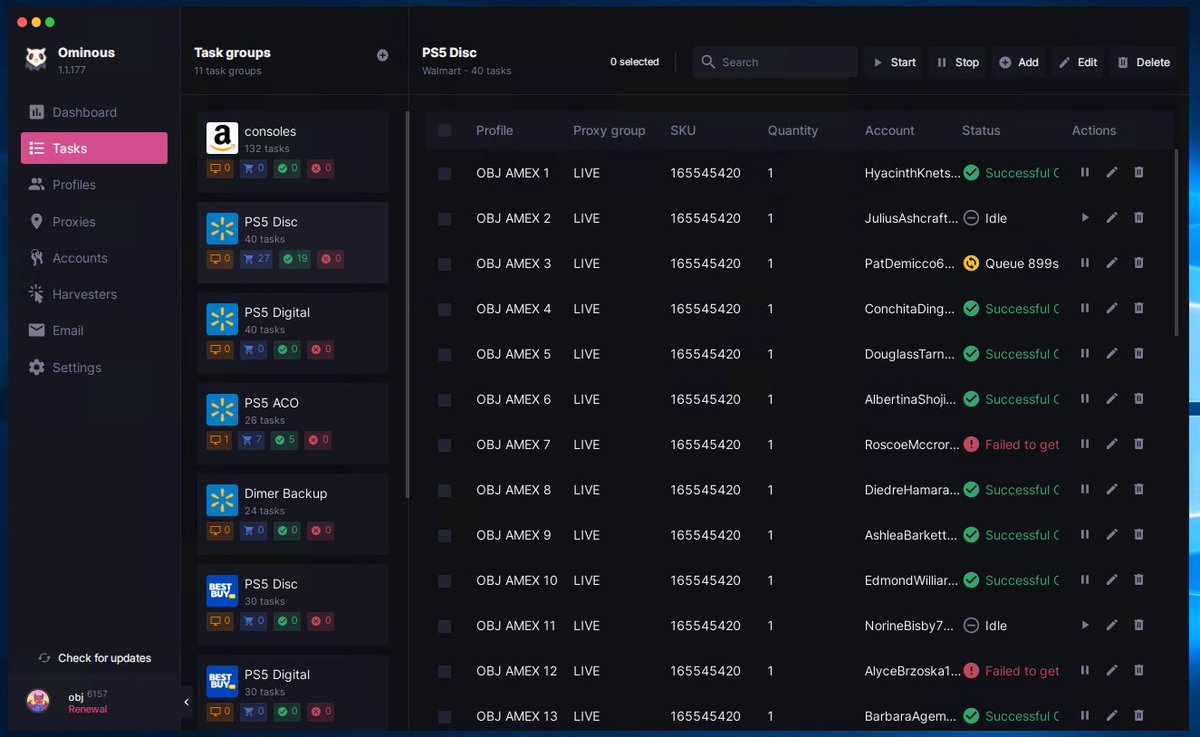The image size is (1200, 737).
Task: Click Failed to get status for OBJ AMEX 12
Action: tap(1022, 671)
